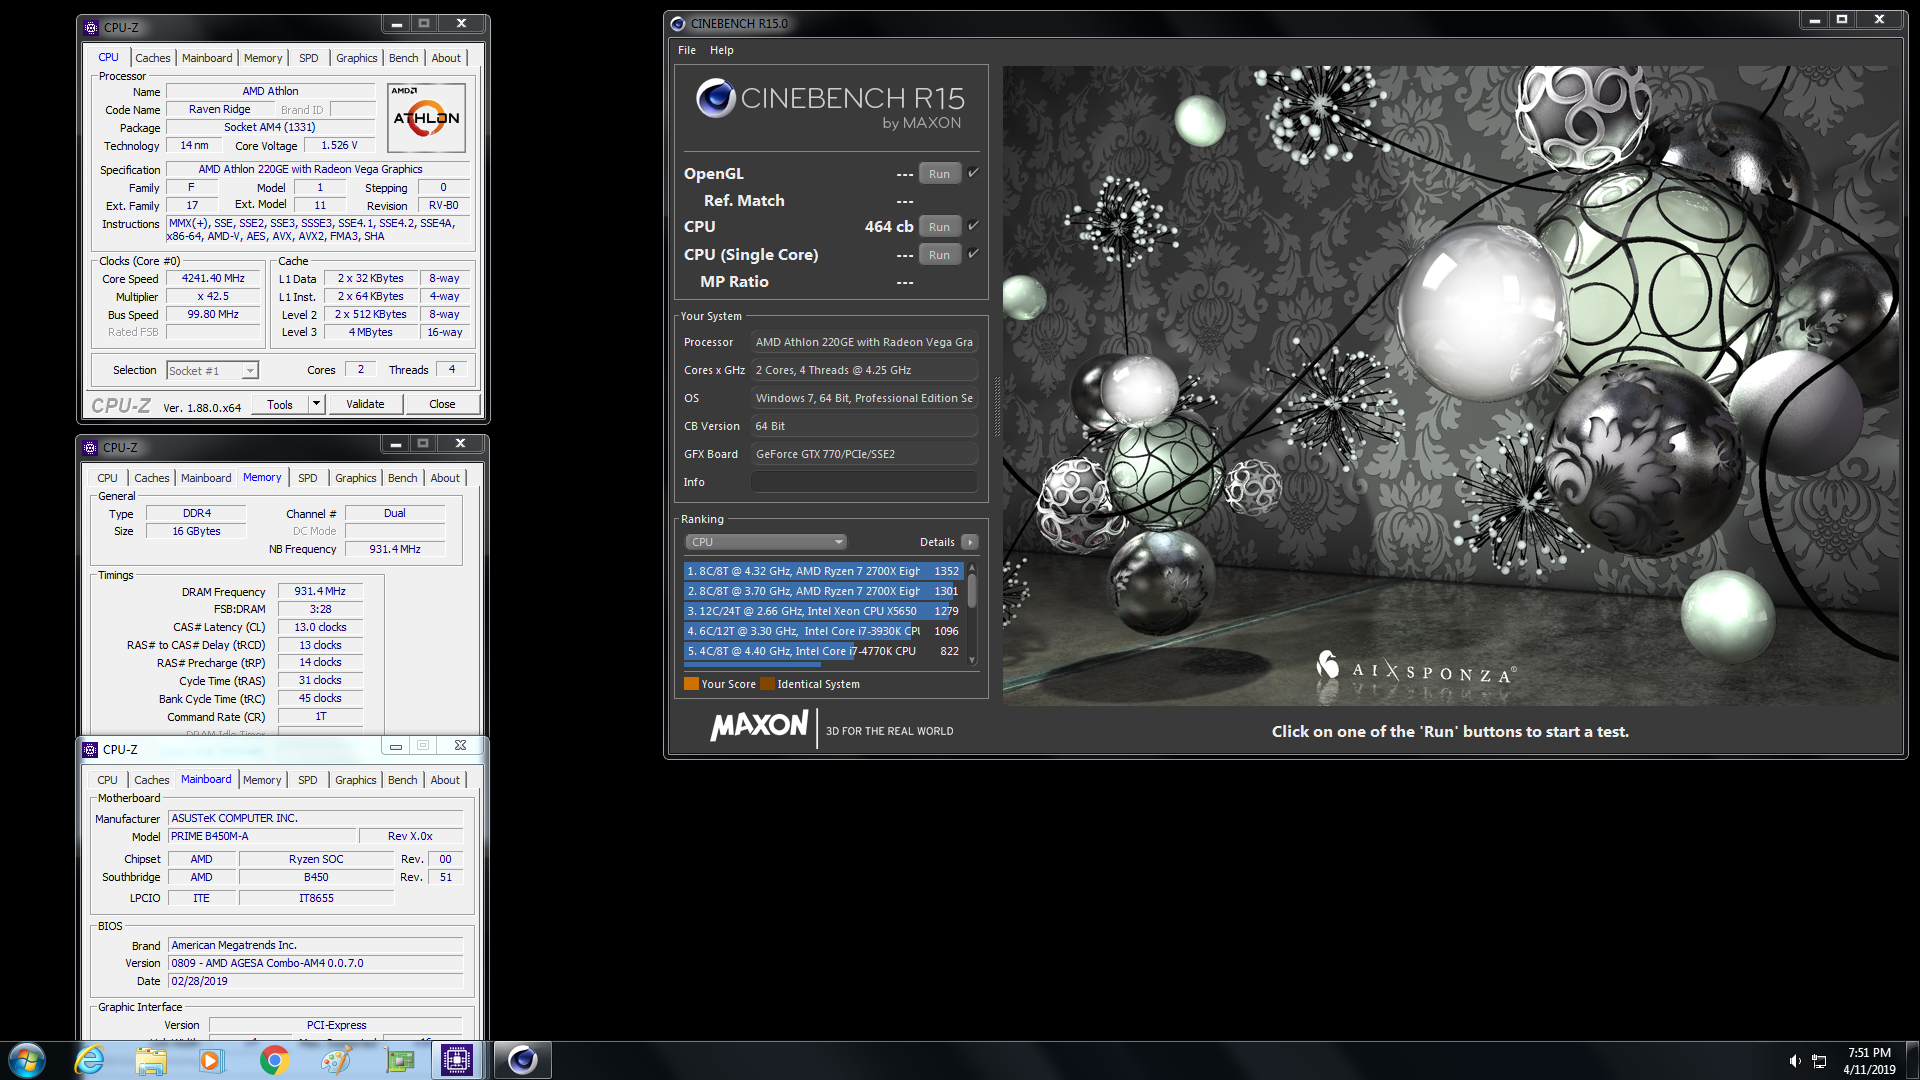Click the GFX Board field GeForce GTX 770
Viewport: 1920px width, 1080px height.
click(x=864, y=454)
